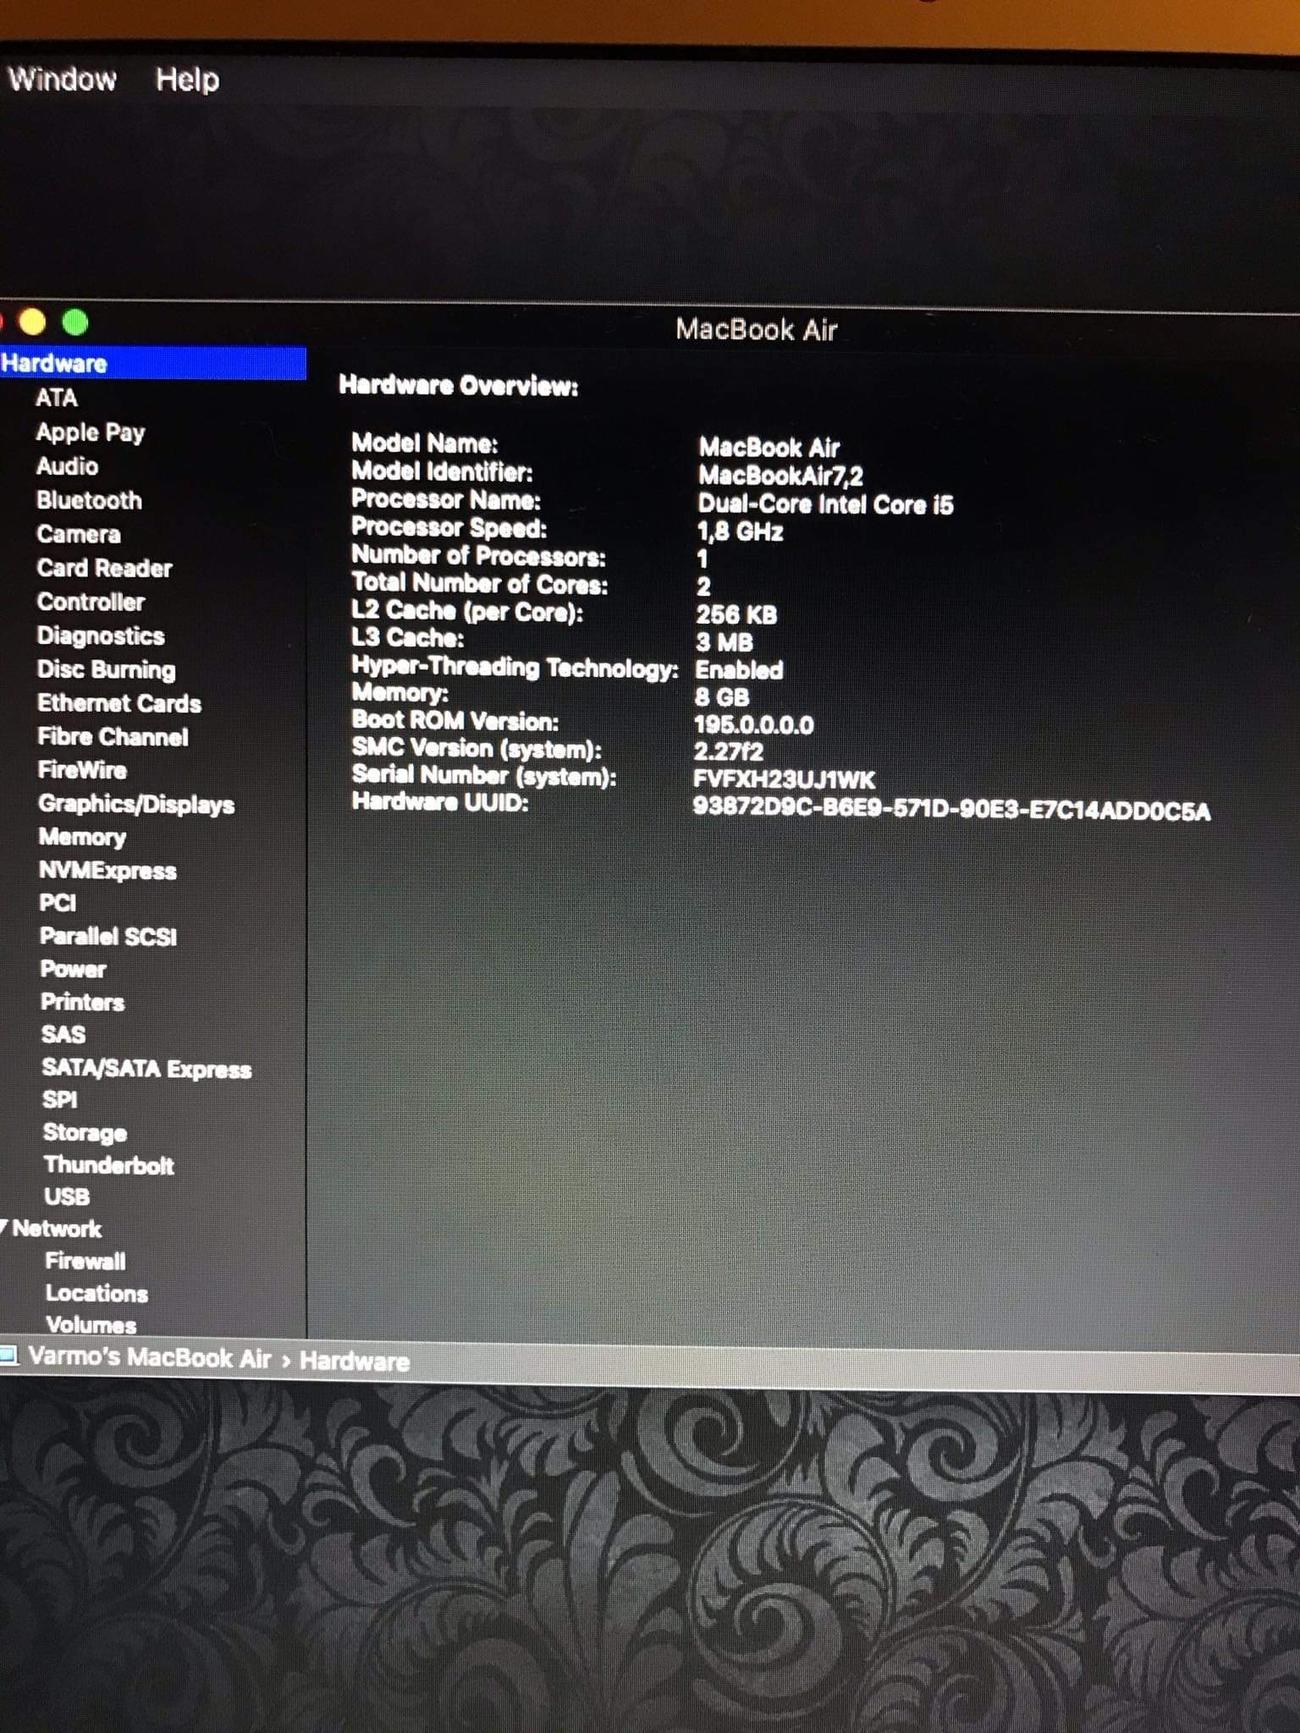Image resolution: width=1300 pixels, height=1733 pixels.
Task: Collapse the Network disclosure triangle
Action: [x=4, y=1228]
